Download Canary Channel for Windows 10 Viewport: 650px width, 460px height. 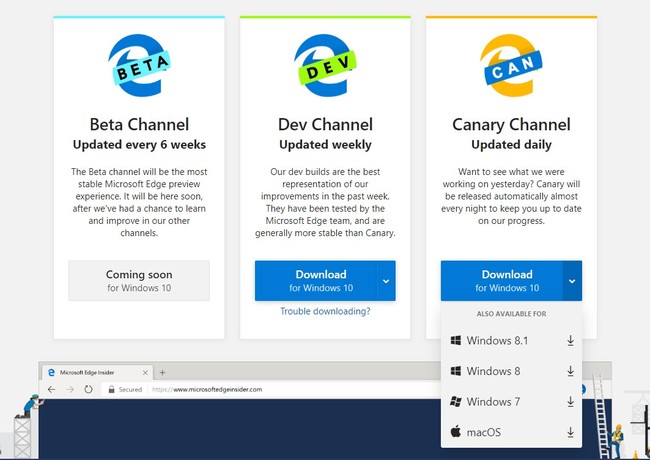pyautogui.click(x=502, y=281)
